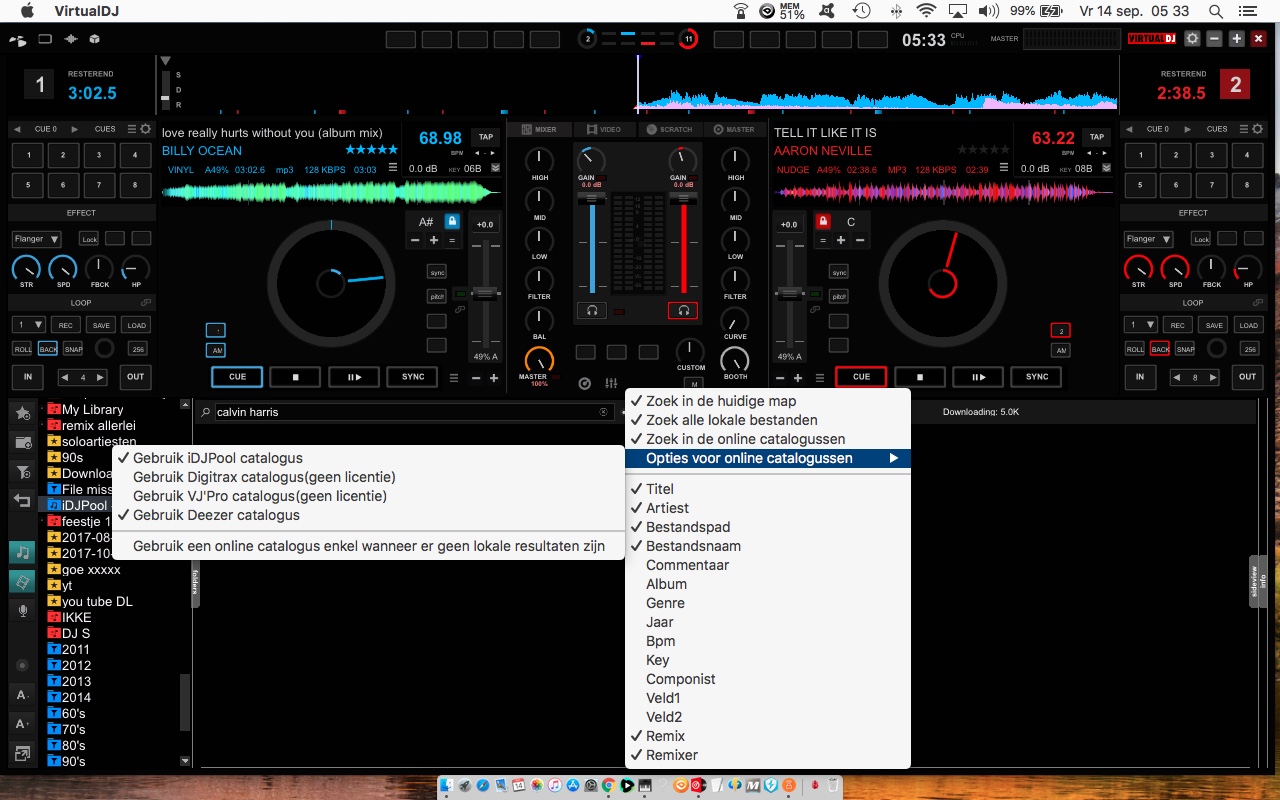Adjust right channel volume fader

coord(685,198)
